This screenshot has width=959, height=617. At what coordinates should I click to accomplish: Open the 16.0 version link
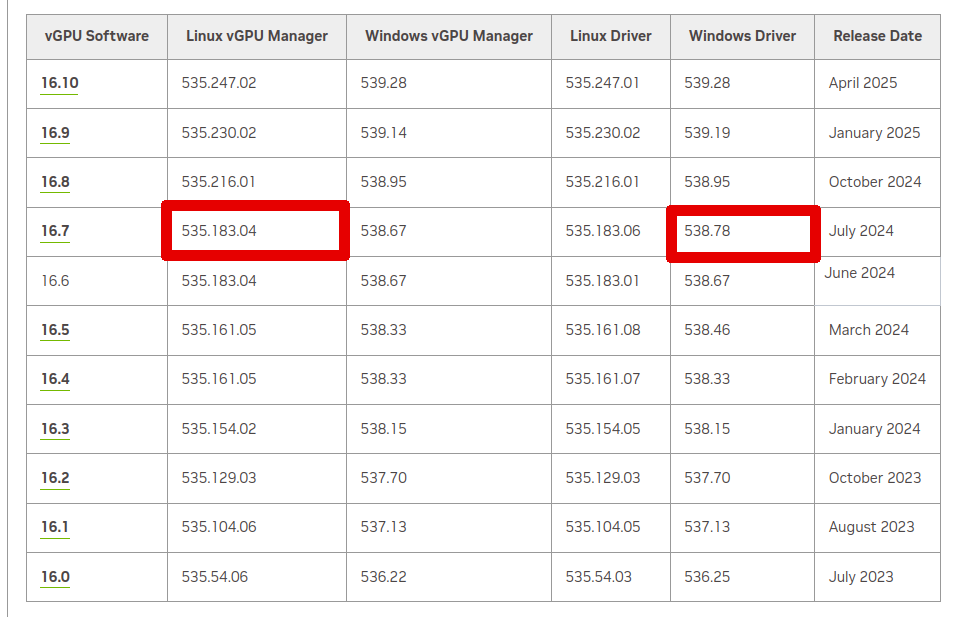tap(55, 577)
